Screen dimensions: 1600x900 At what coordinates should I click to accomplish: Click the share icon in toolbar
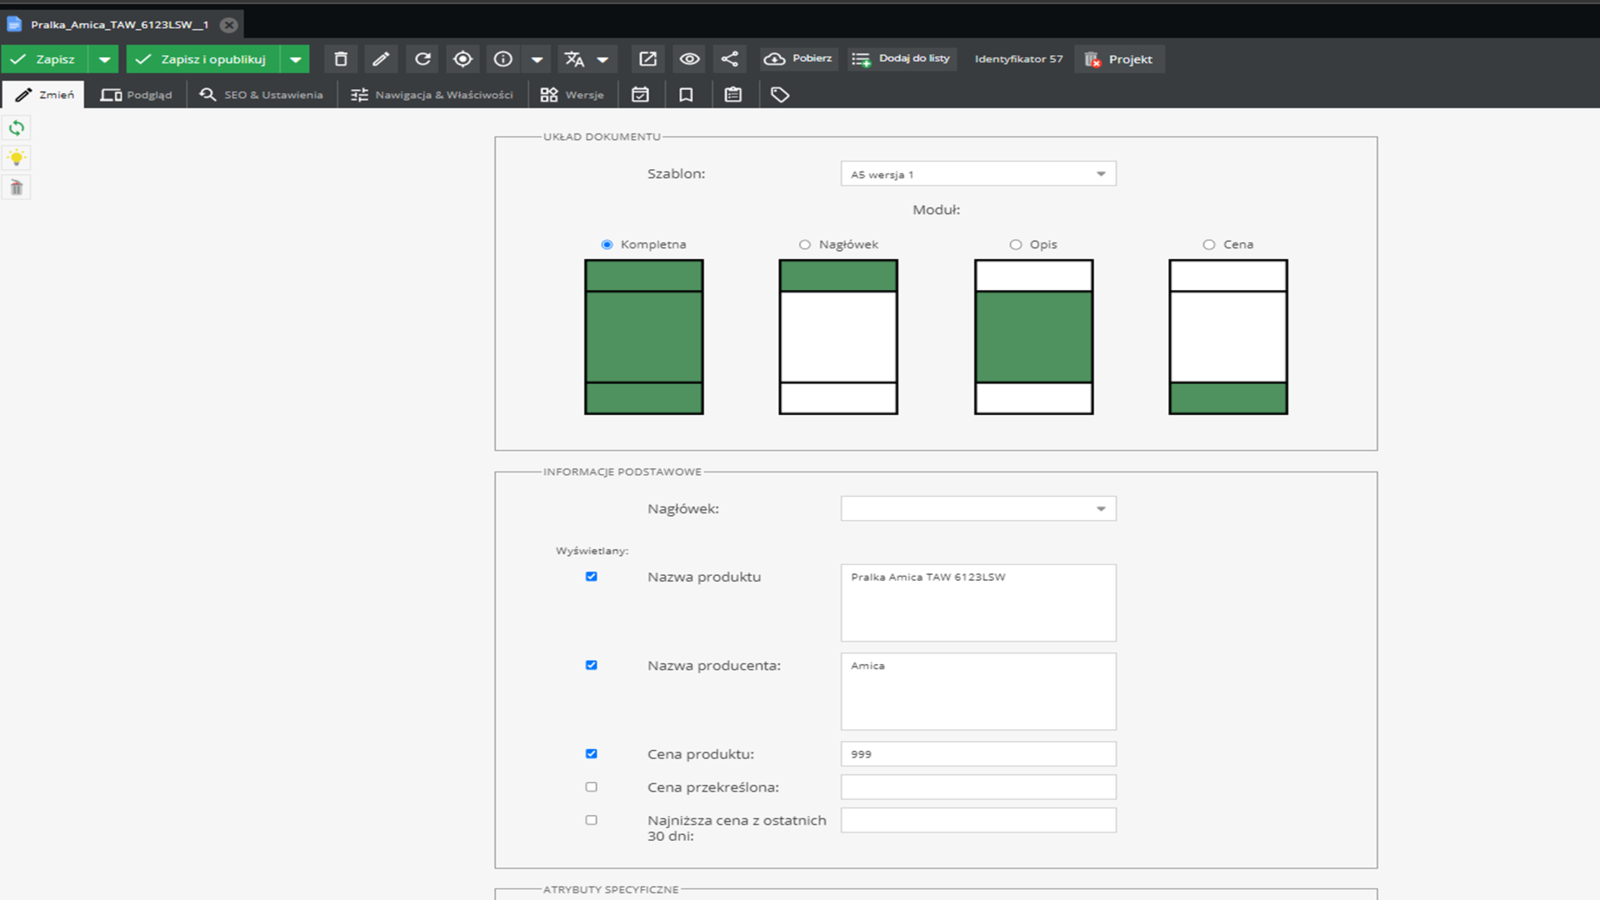tap(730, 59)
